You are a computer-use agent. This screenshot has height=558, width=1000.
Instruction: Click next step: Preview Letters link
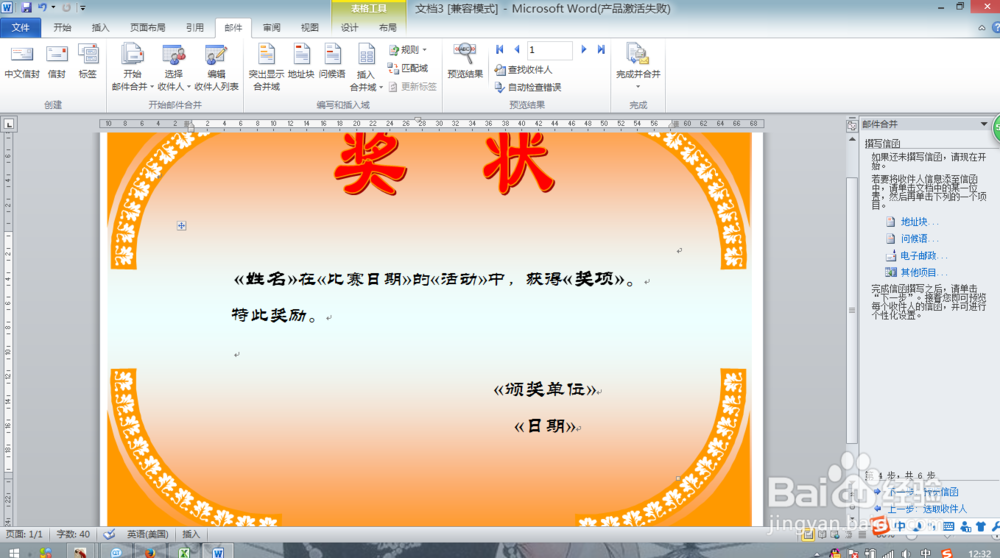pos(923,492)
